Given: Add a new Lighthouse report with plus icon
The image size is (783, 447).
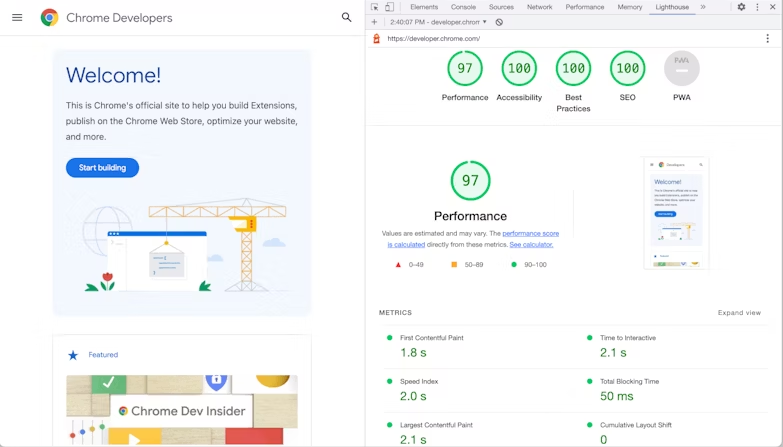Looking at the screenshot, I should [375, 22].
